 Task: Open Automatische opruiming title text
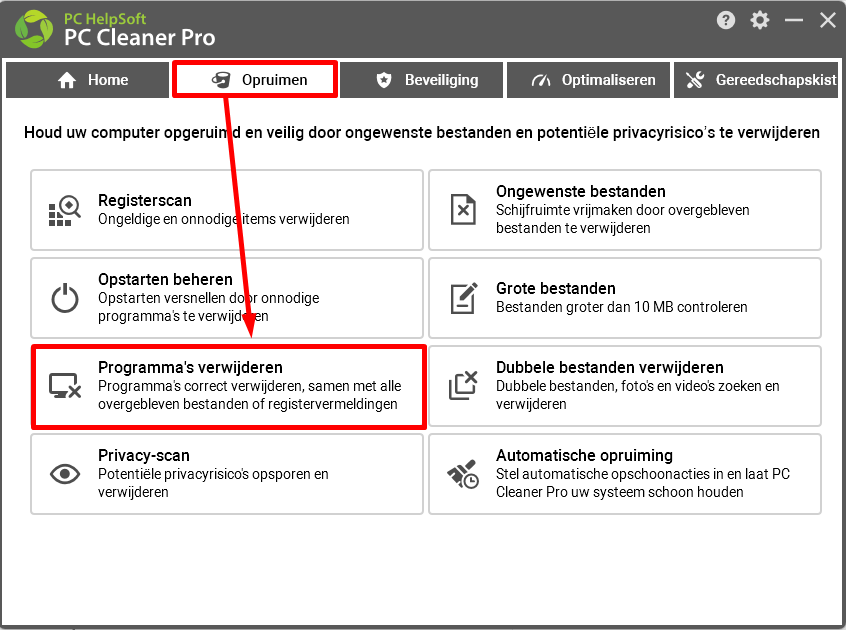(584, 456)
